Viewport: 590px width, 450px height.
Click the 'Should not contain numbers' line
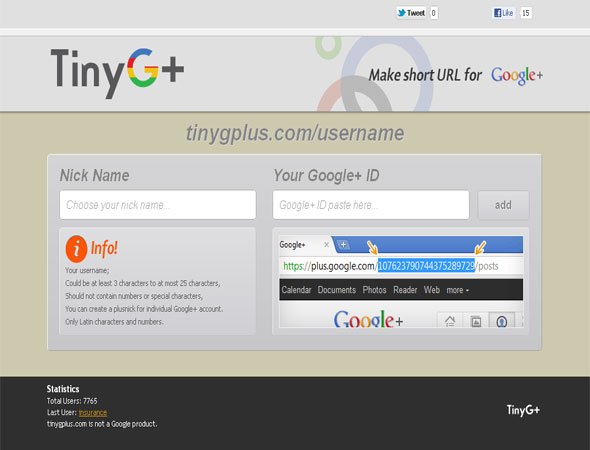[x=134, y=296]
